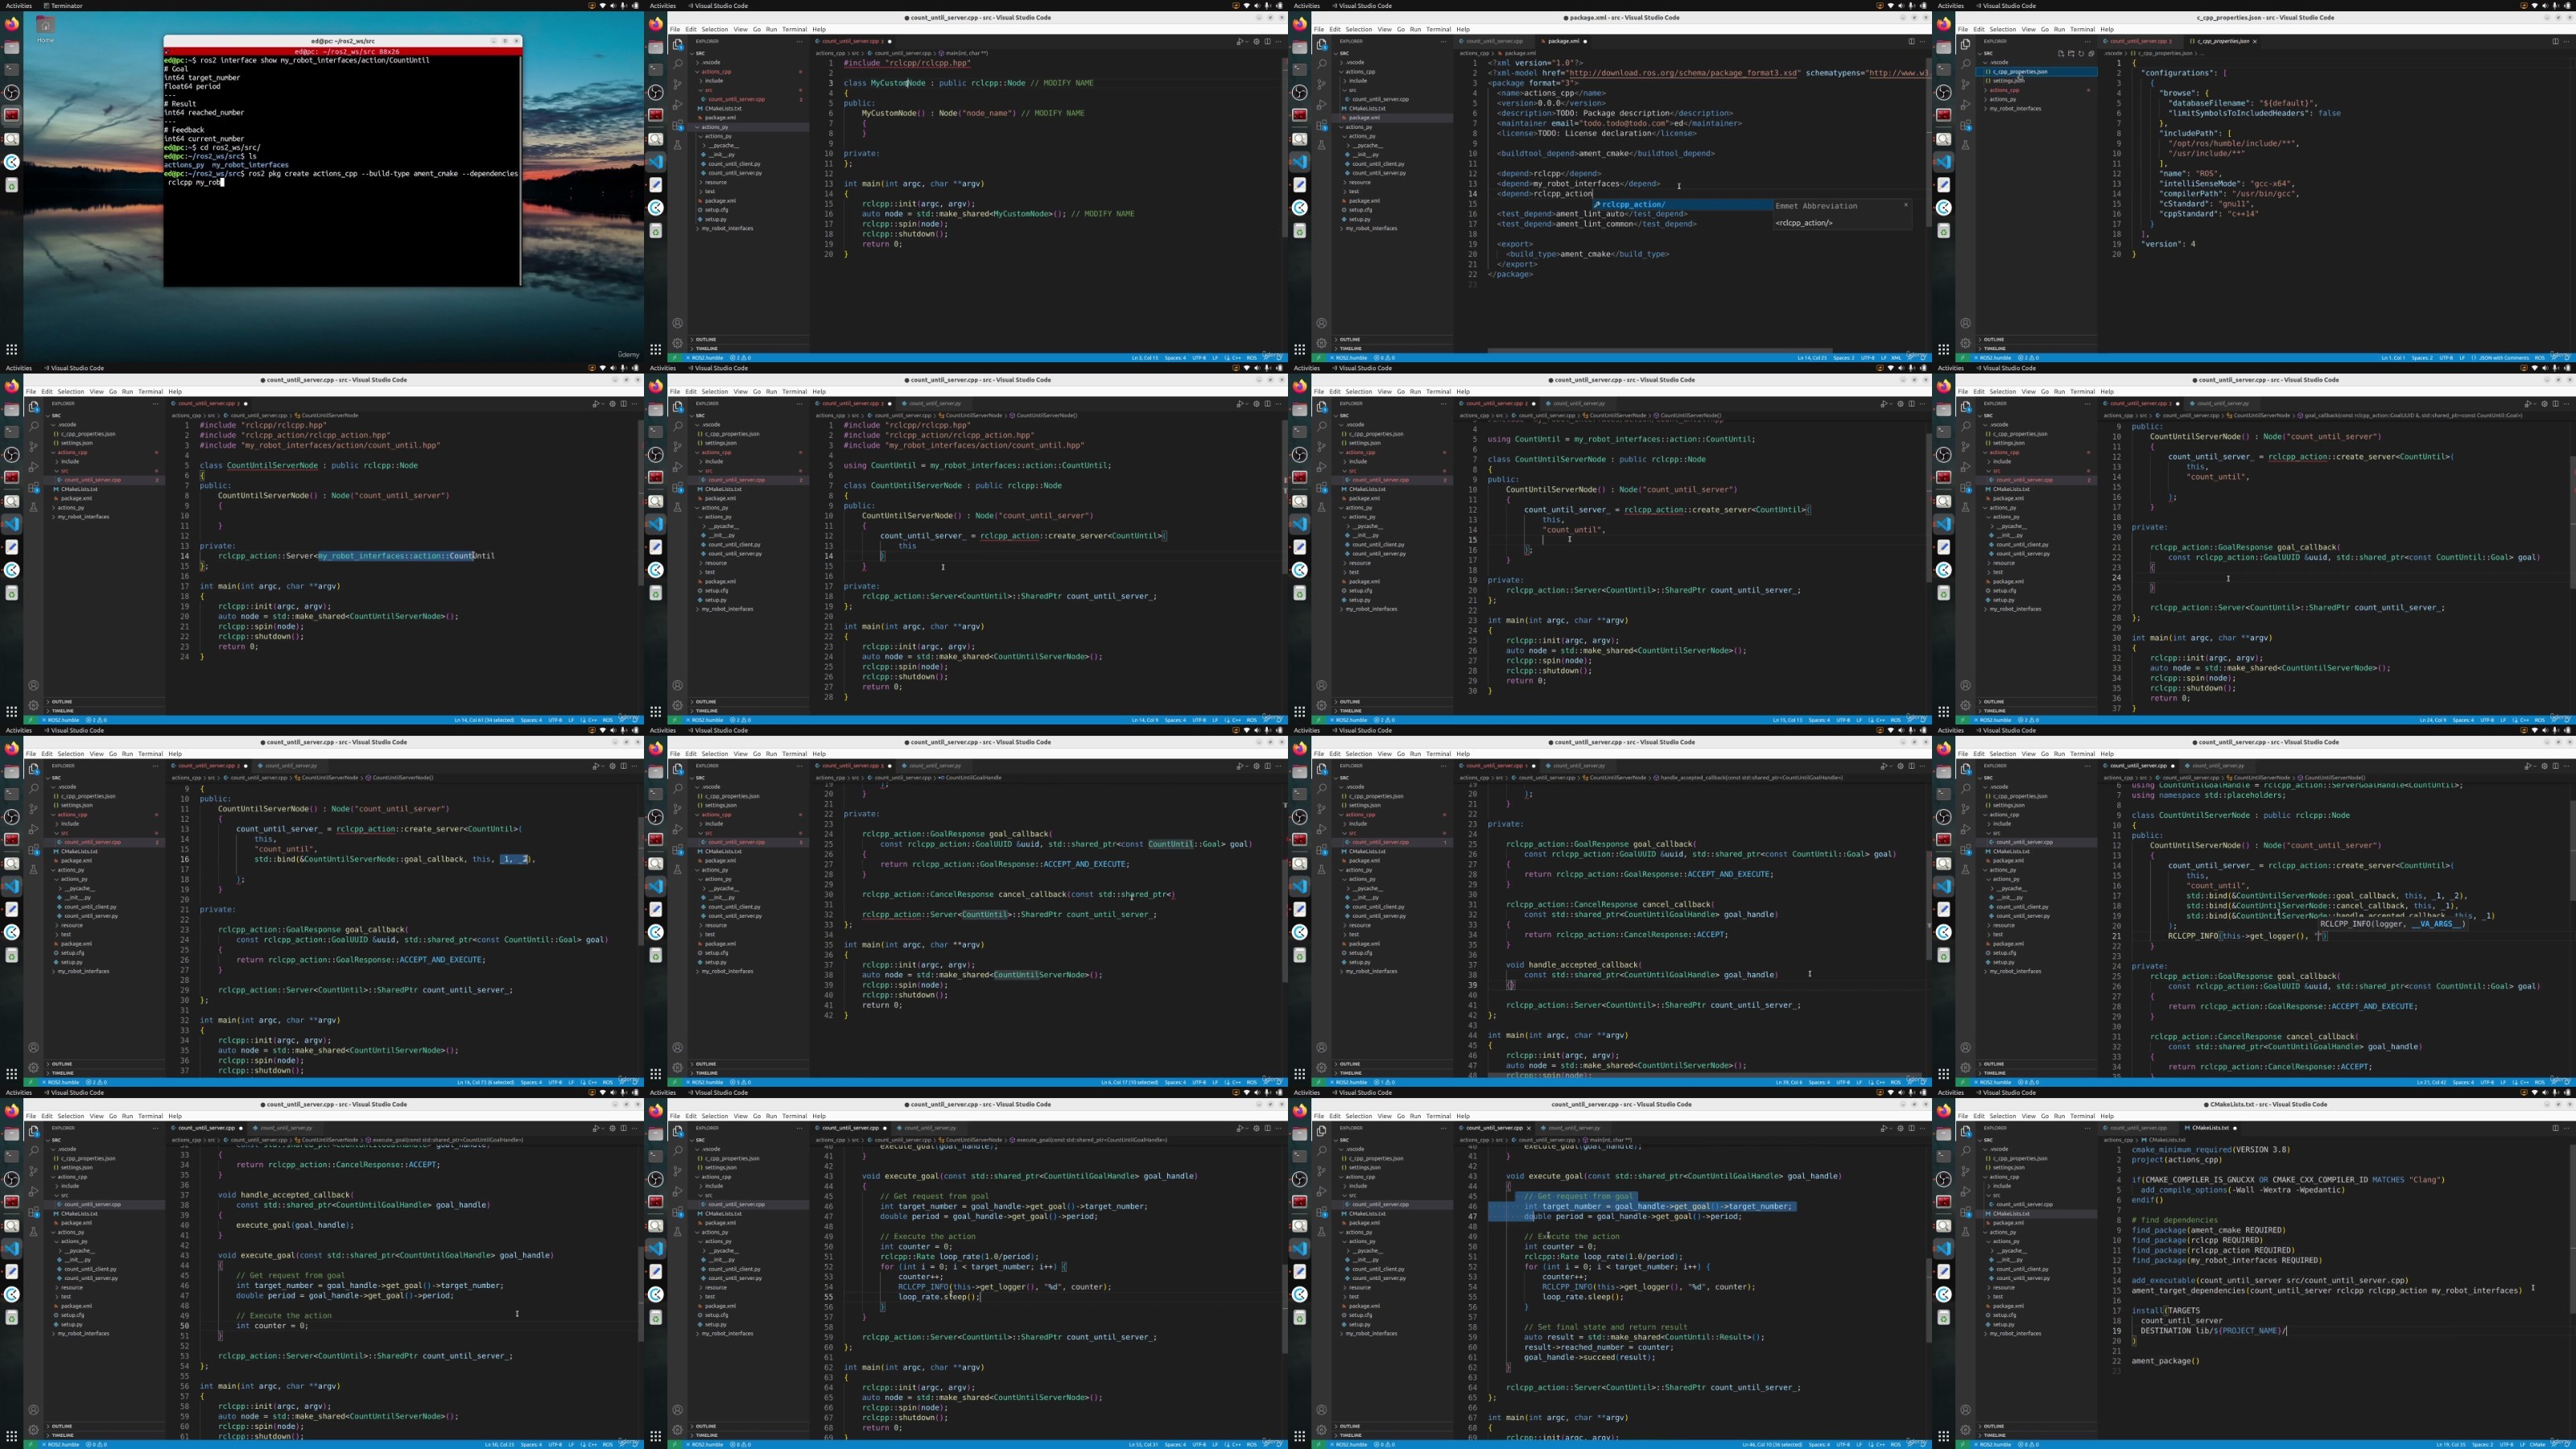The width and height of the screenshot is (2576, 1449).
Task: Open Selection menu in package.xml window
Action: click(x=1358, y=29)
